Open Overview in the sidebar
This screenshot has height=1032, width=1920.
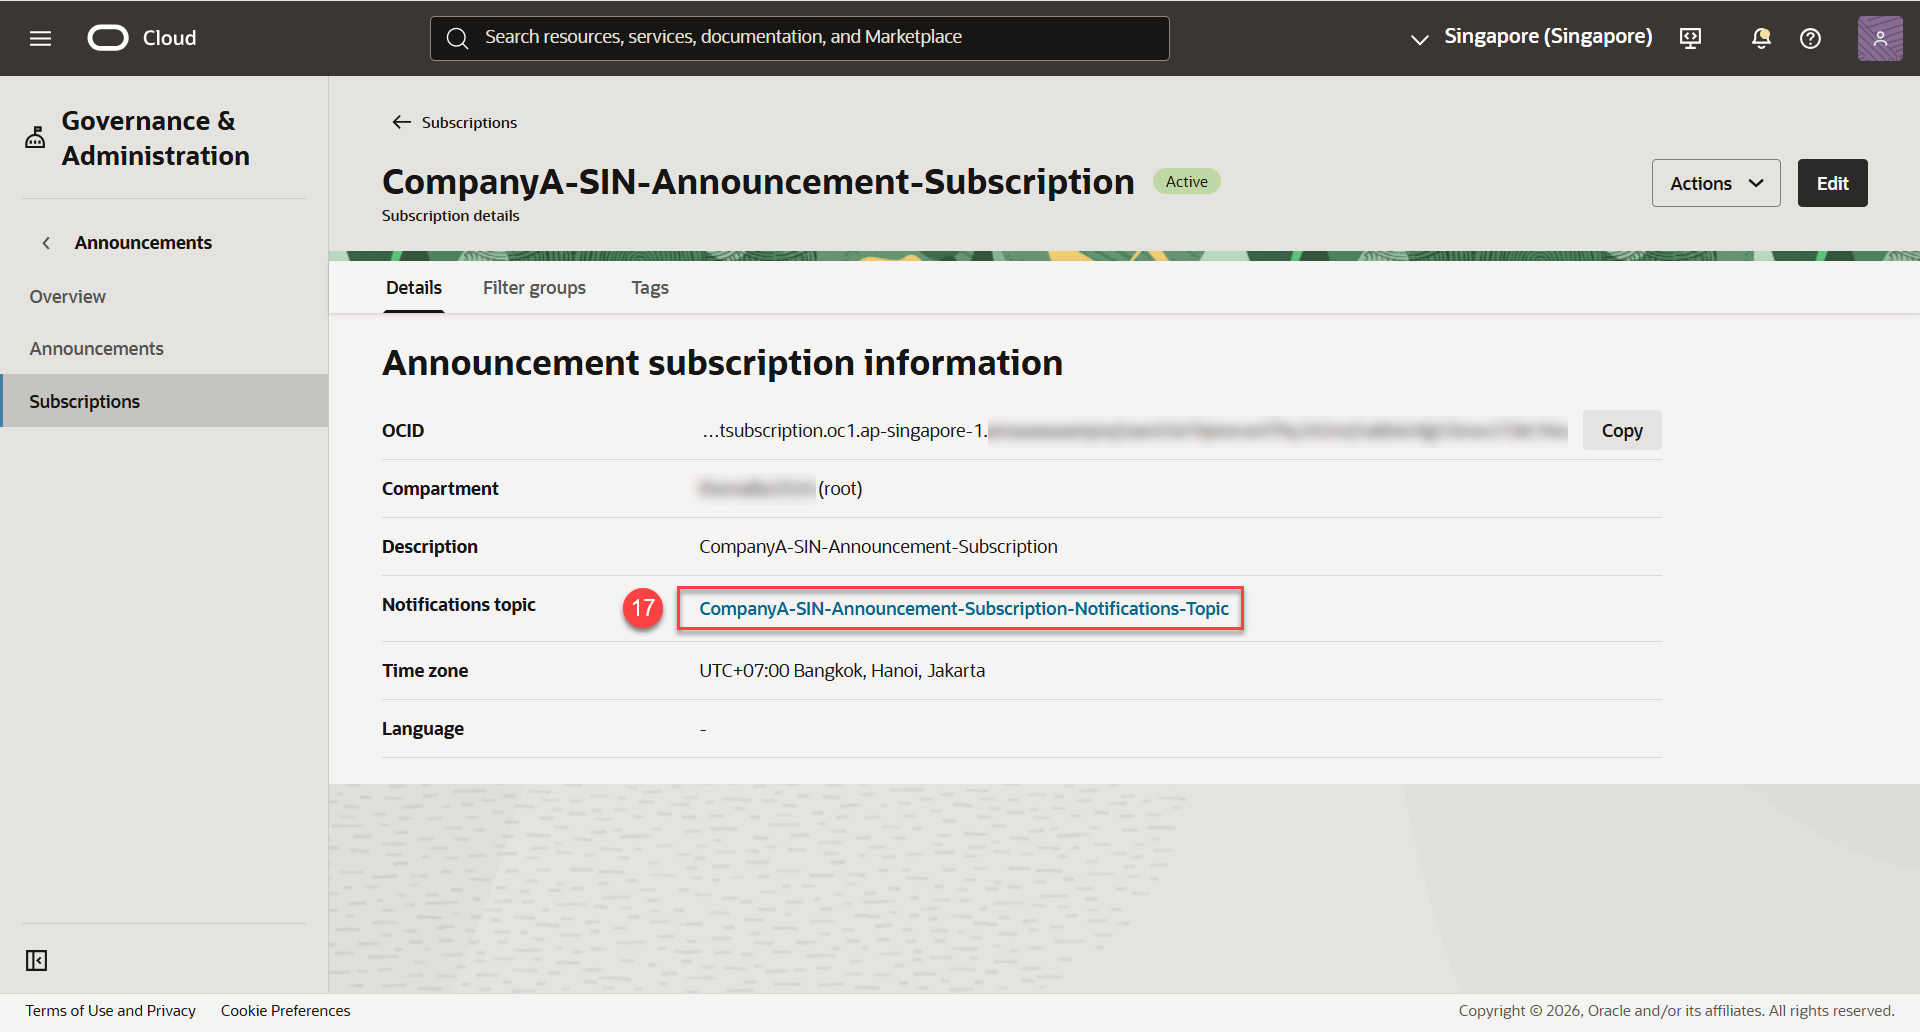[67, 297]
